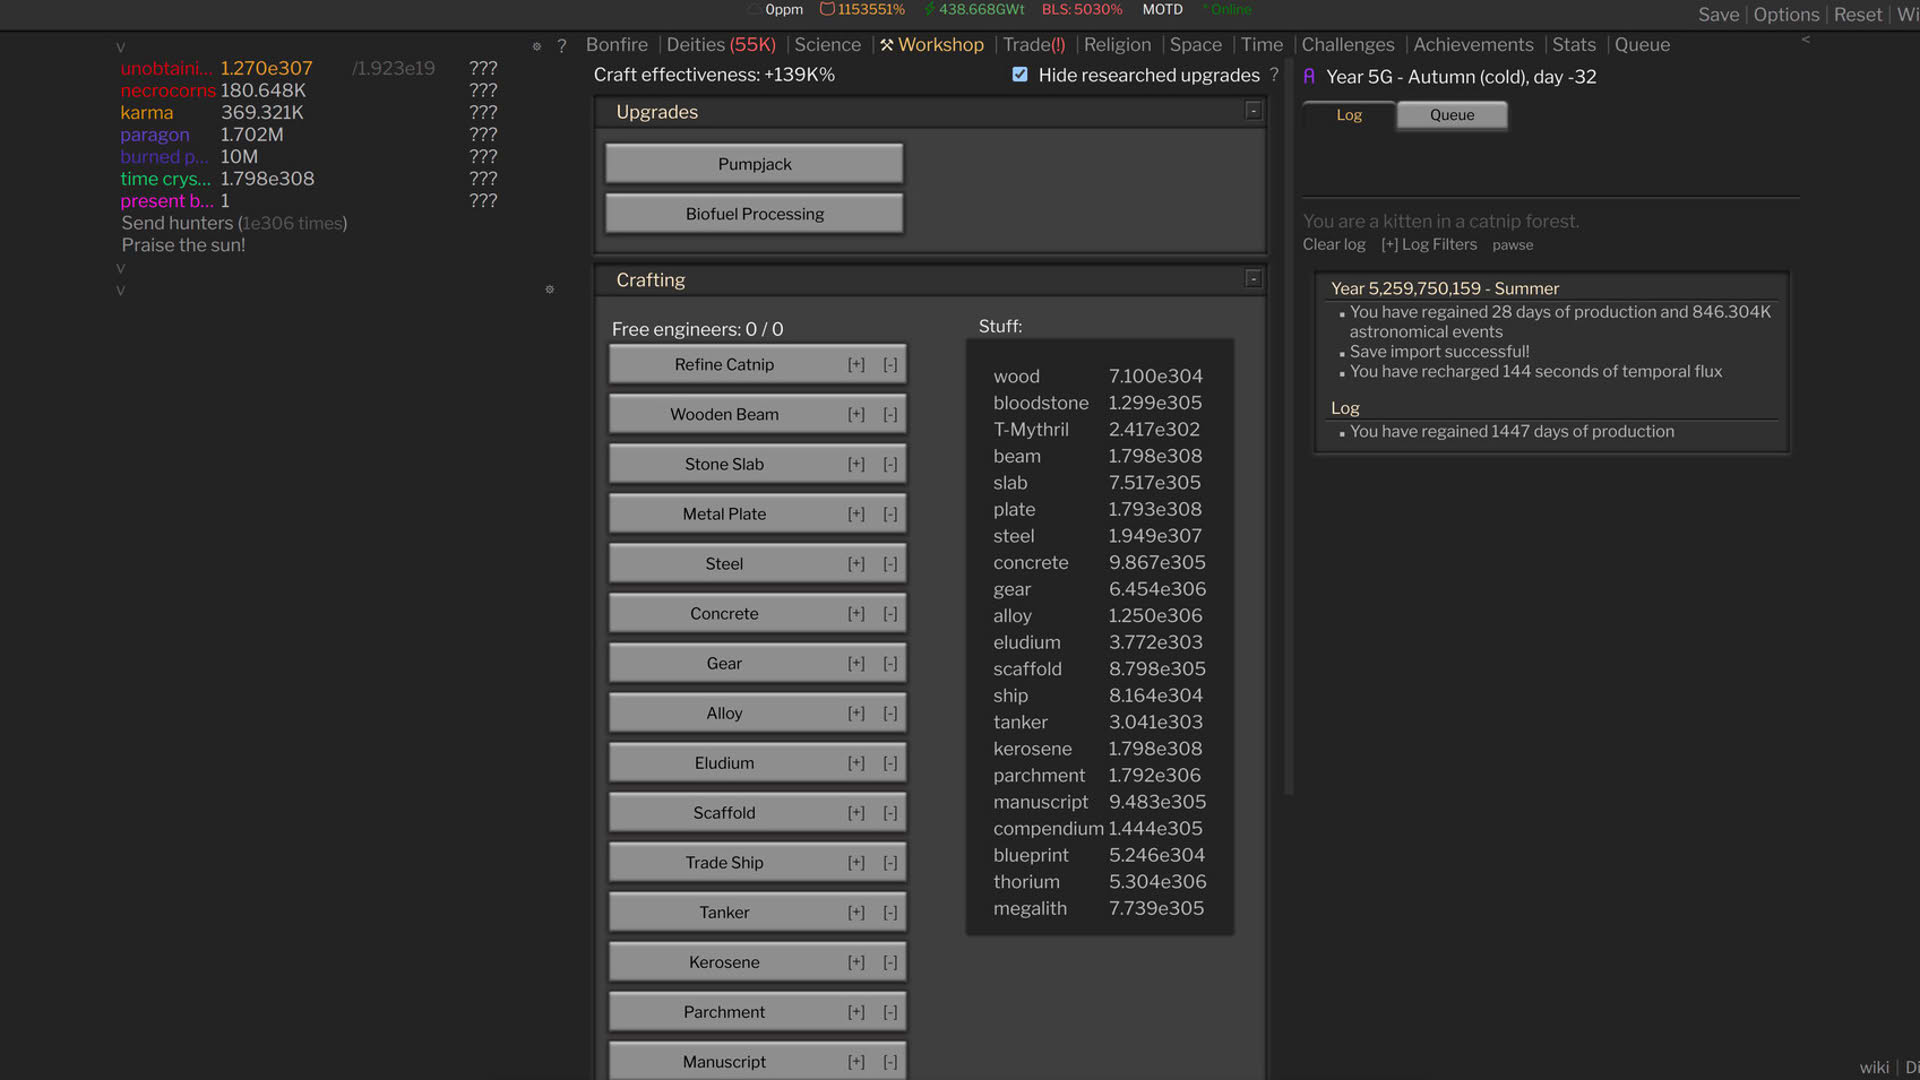Open the resource panel gear settings icon
The height and width of the screenshot is (1080, 1920).
pyautogui.click(x=537, y=46)
